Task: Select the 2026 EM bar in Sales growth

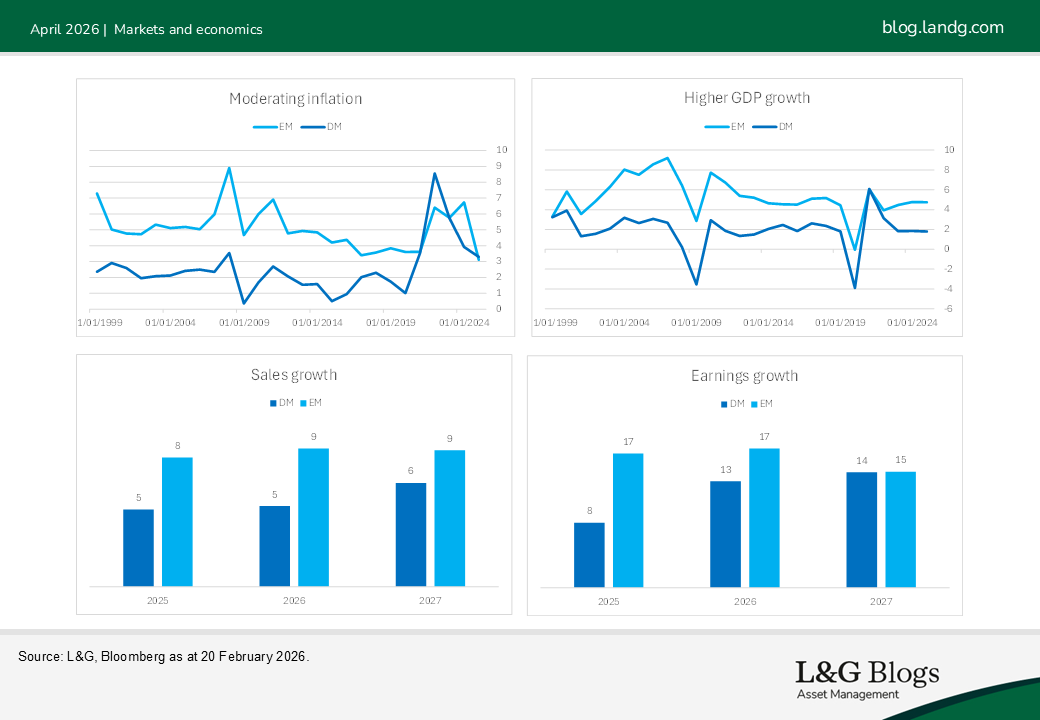Action: tap(313, 516)
